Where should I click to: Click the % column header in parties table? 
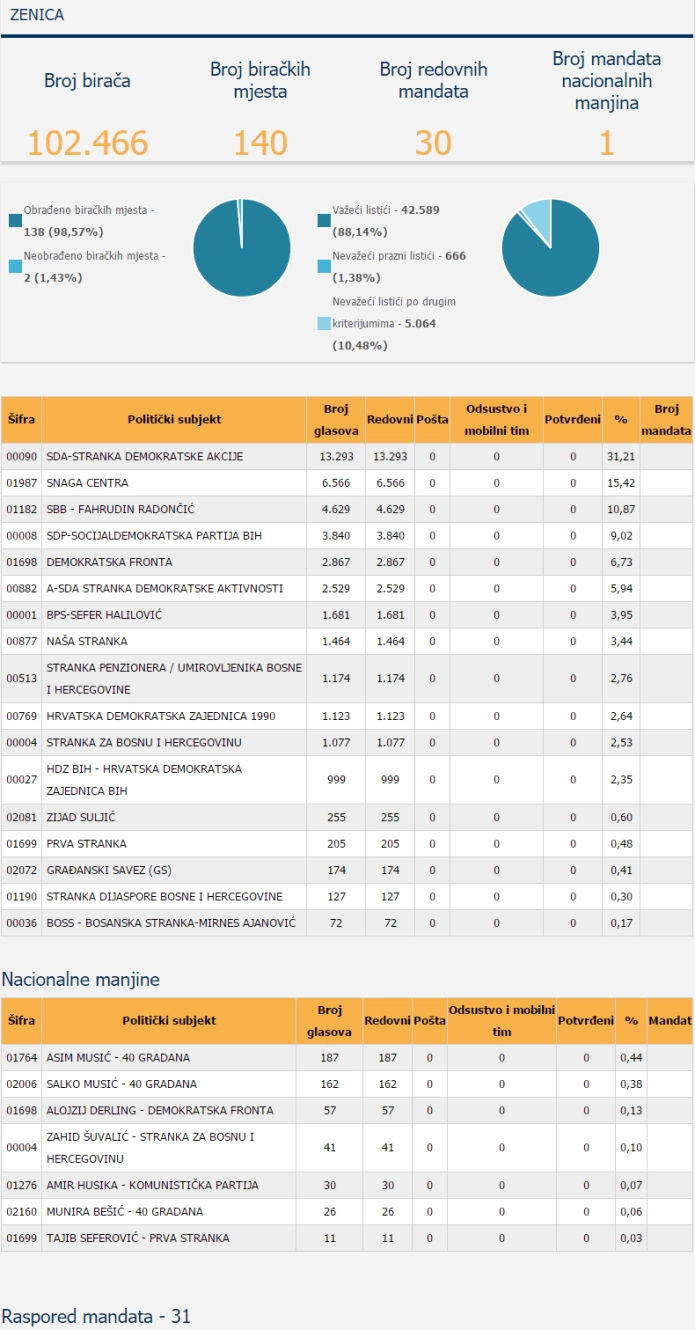621,420
